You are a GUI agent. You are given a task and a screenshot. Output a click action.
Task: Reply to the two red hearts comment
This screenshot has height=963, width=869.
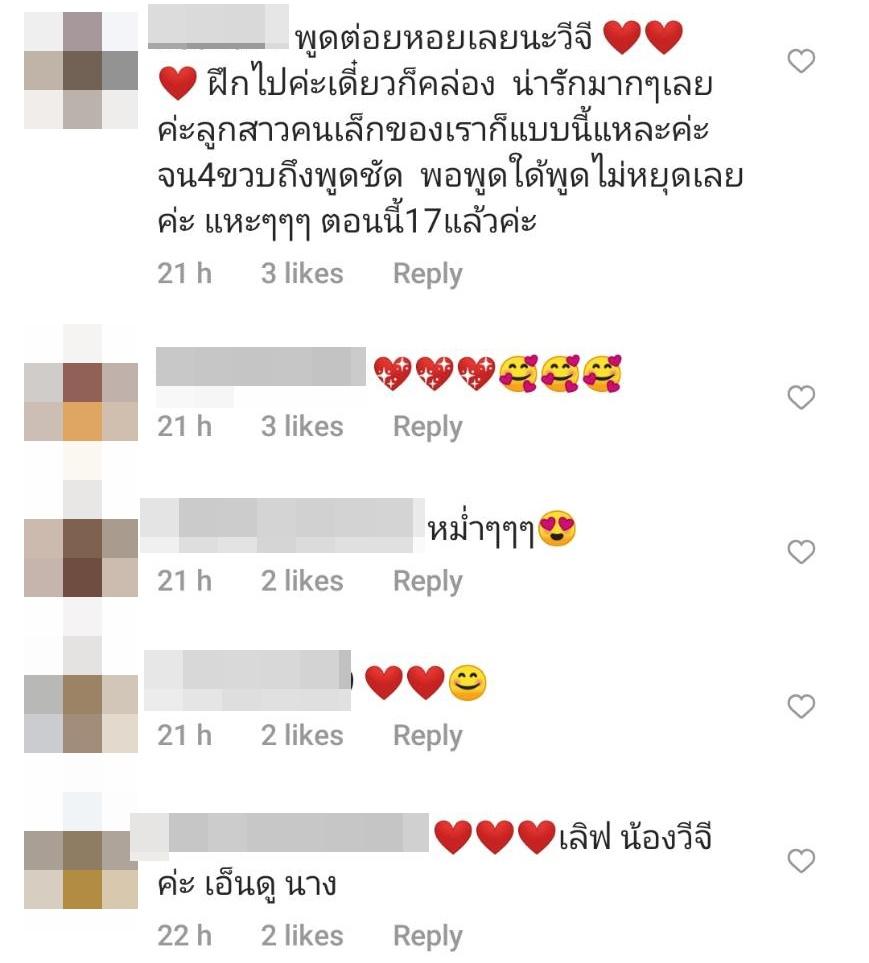(x=427, y=736)
